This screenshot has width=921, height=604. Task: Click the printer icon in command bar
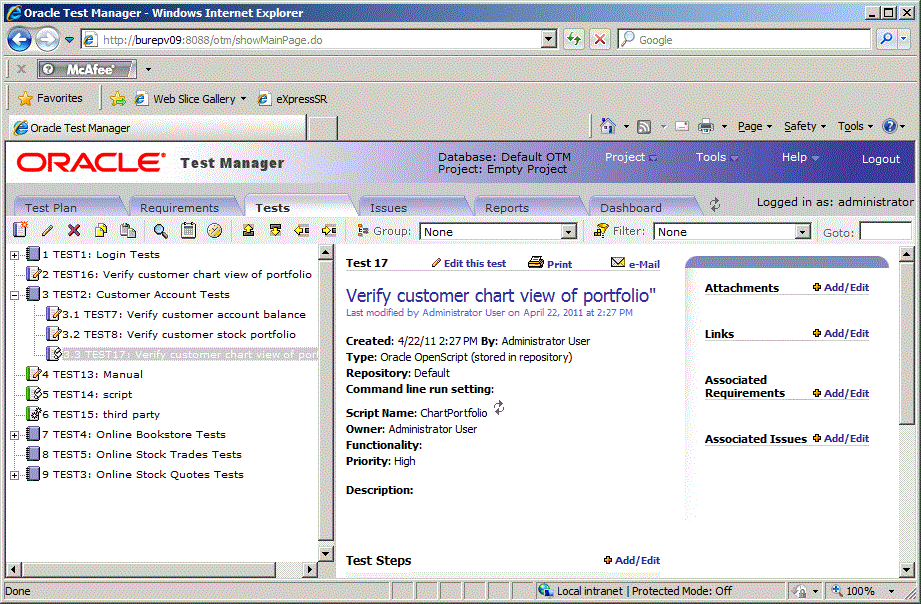705,126
